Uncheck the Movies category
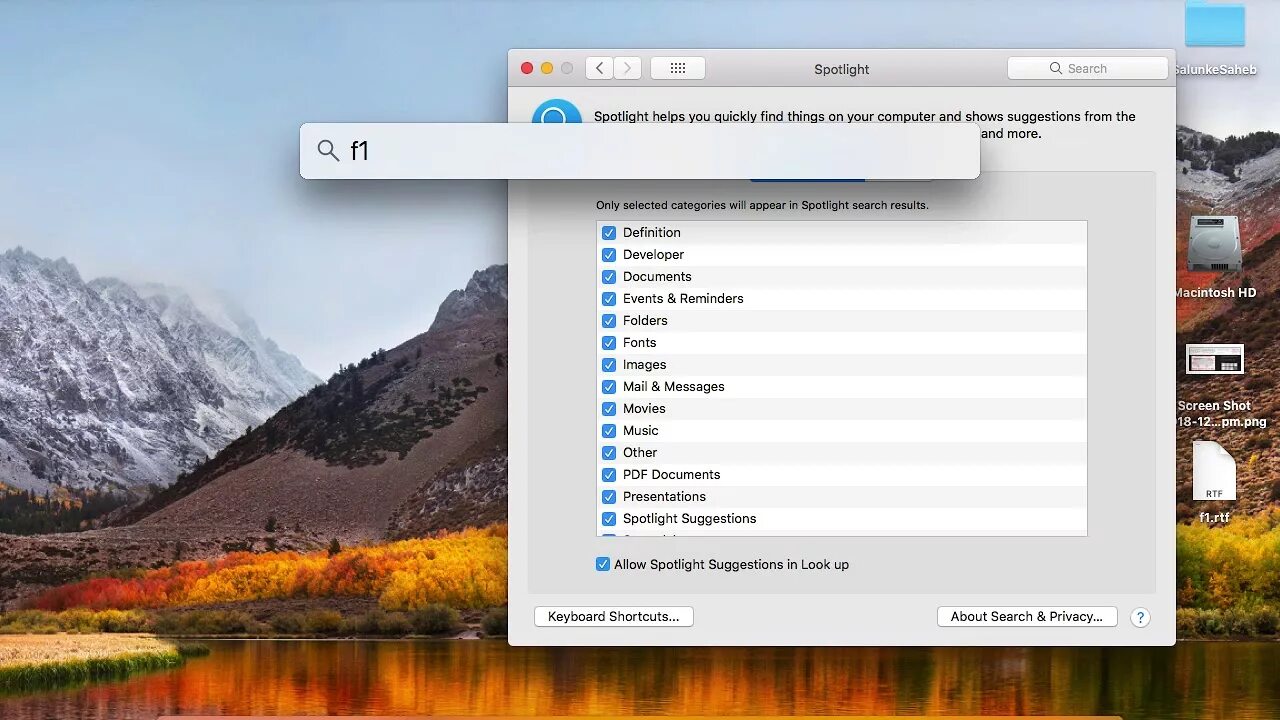 [x=609, y=409]
